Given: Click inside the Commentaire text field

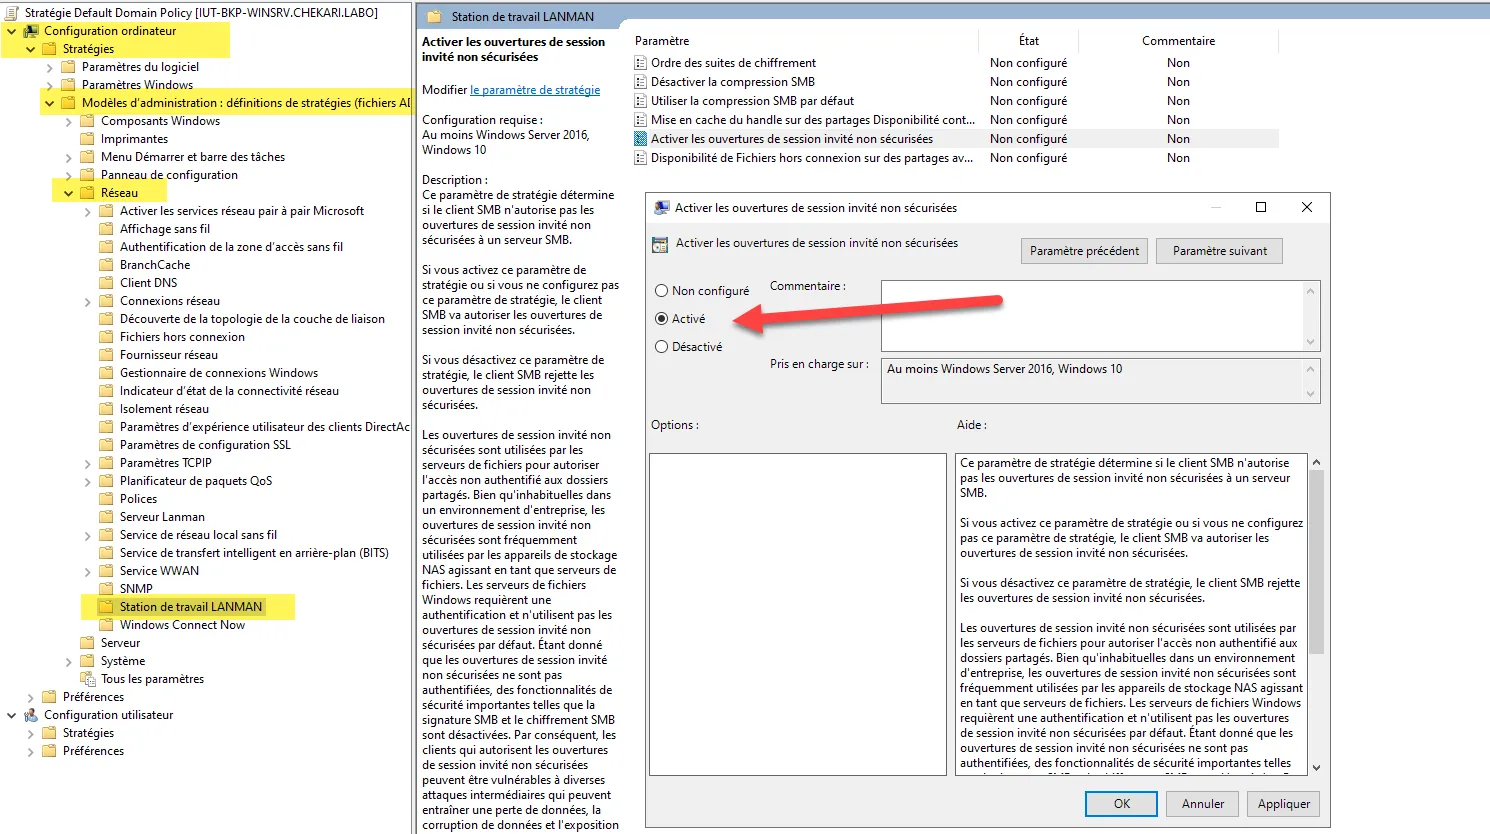Looking at the screenshot, I should (x=1092, y=315).
